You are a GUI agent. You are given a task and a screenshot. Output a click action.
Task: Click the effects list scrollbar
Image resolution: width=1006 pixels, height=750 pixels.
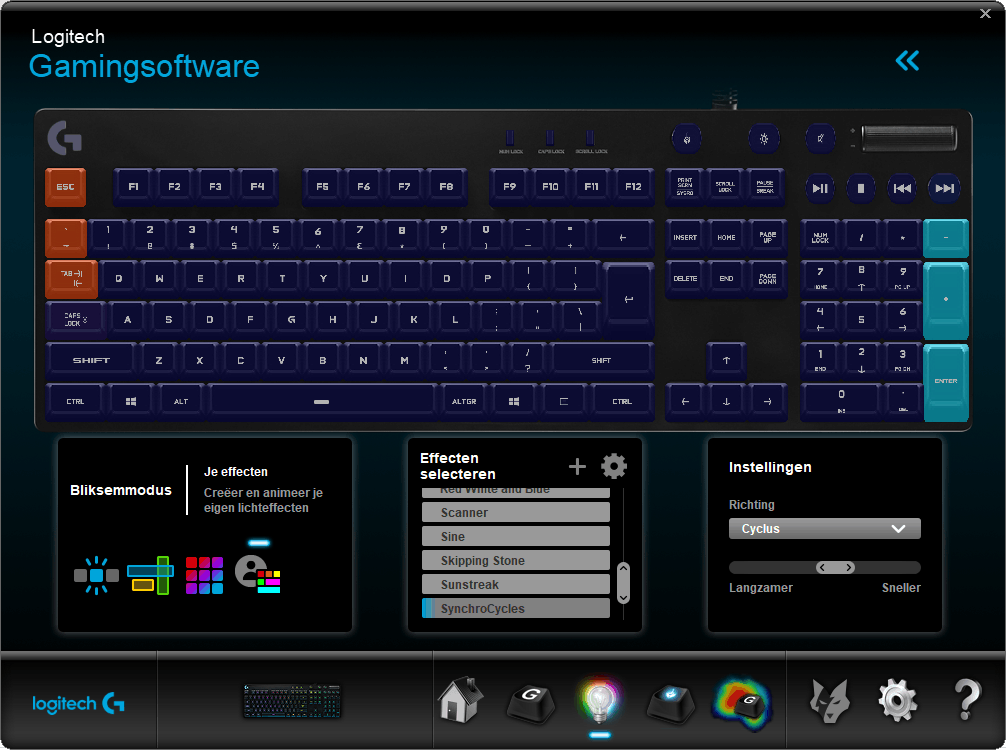pos(623,583)
